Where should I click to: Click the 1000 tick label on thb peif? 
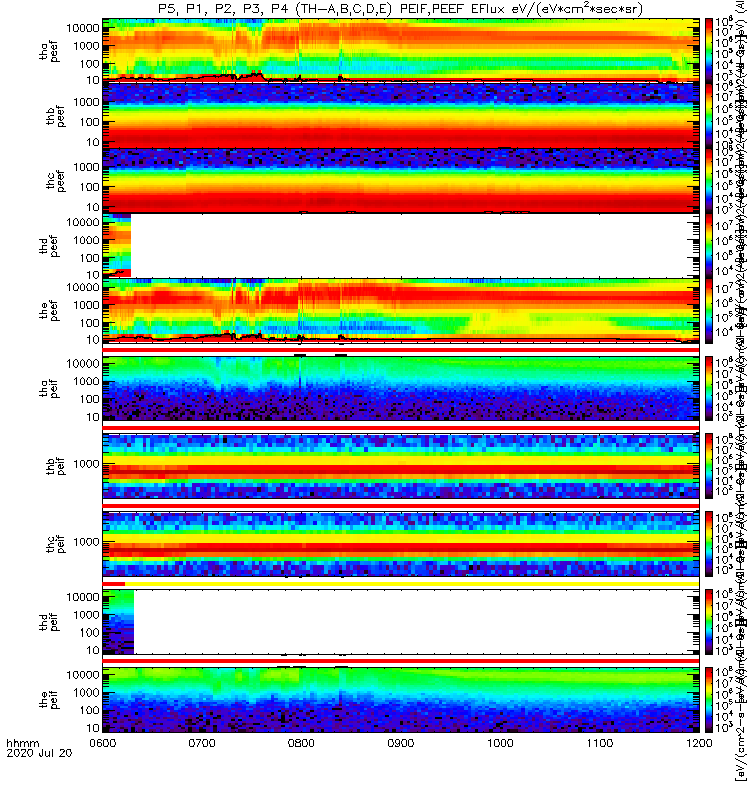[86, 464]
